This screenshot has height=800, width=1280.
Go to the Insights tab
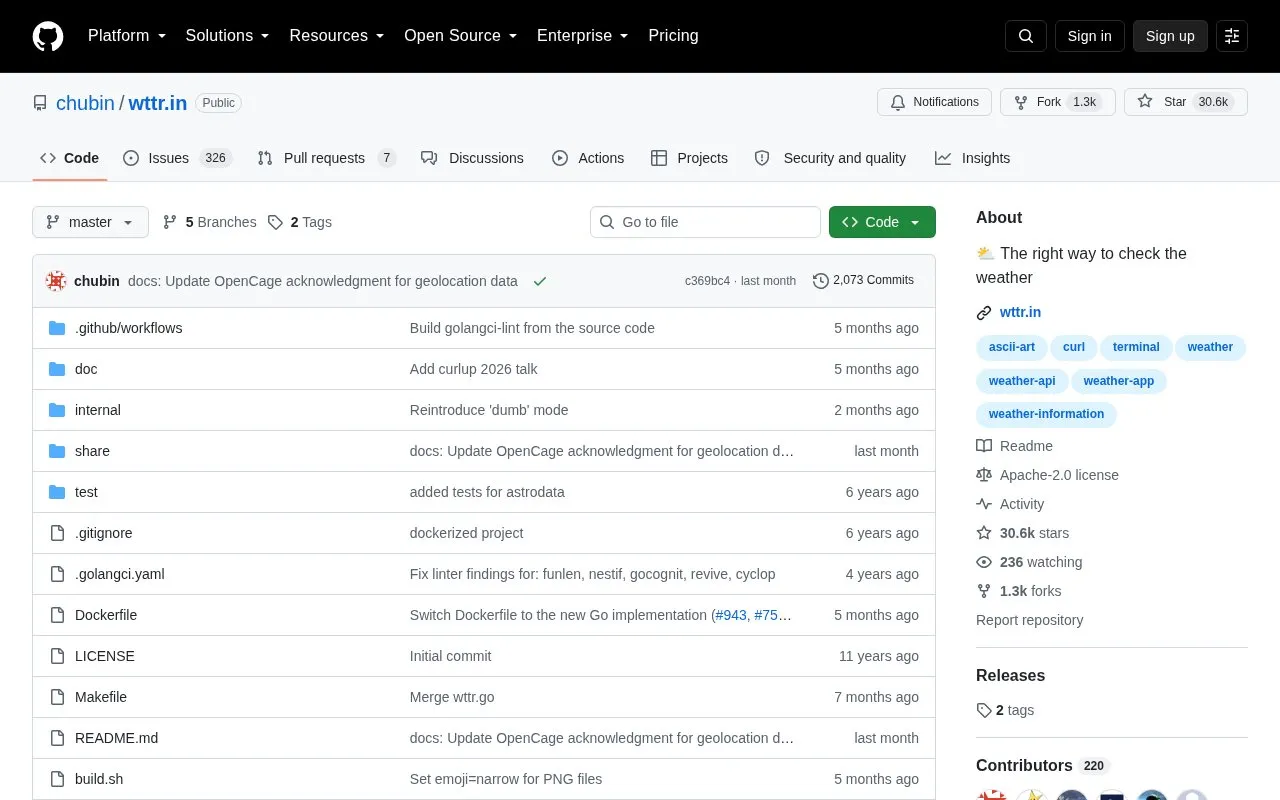click(x=972, y=158)
